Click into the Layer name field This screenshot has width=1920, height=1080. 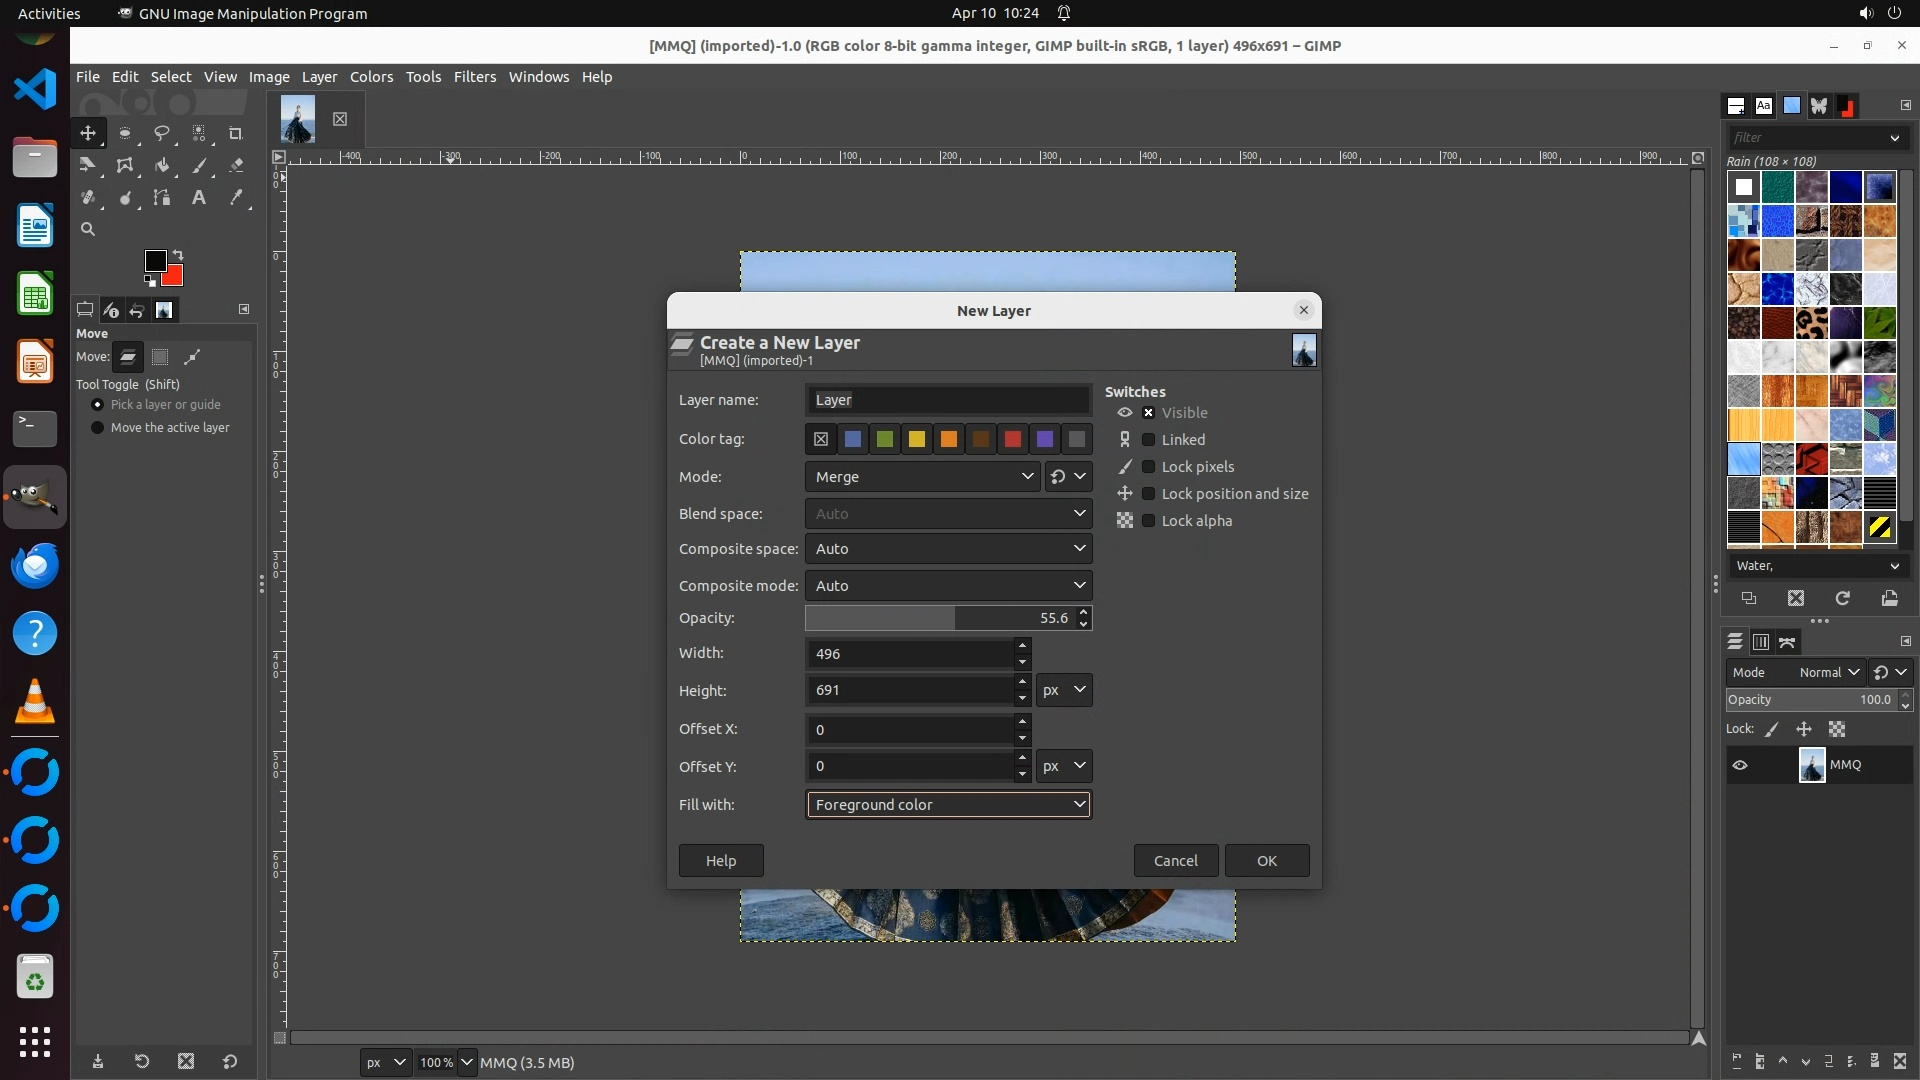click(948, 400)
